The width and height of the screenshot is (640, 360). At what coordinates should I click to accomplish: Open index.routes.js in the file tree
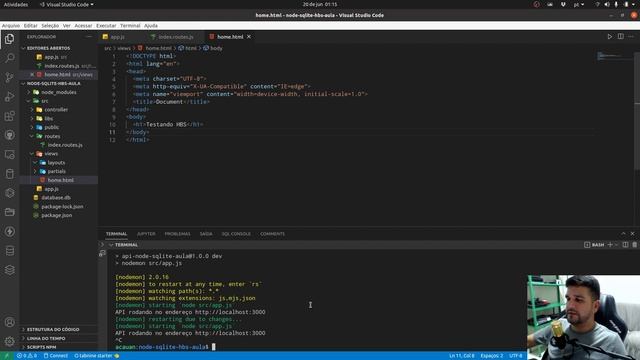point(65,145)
